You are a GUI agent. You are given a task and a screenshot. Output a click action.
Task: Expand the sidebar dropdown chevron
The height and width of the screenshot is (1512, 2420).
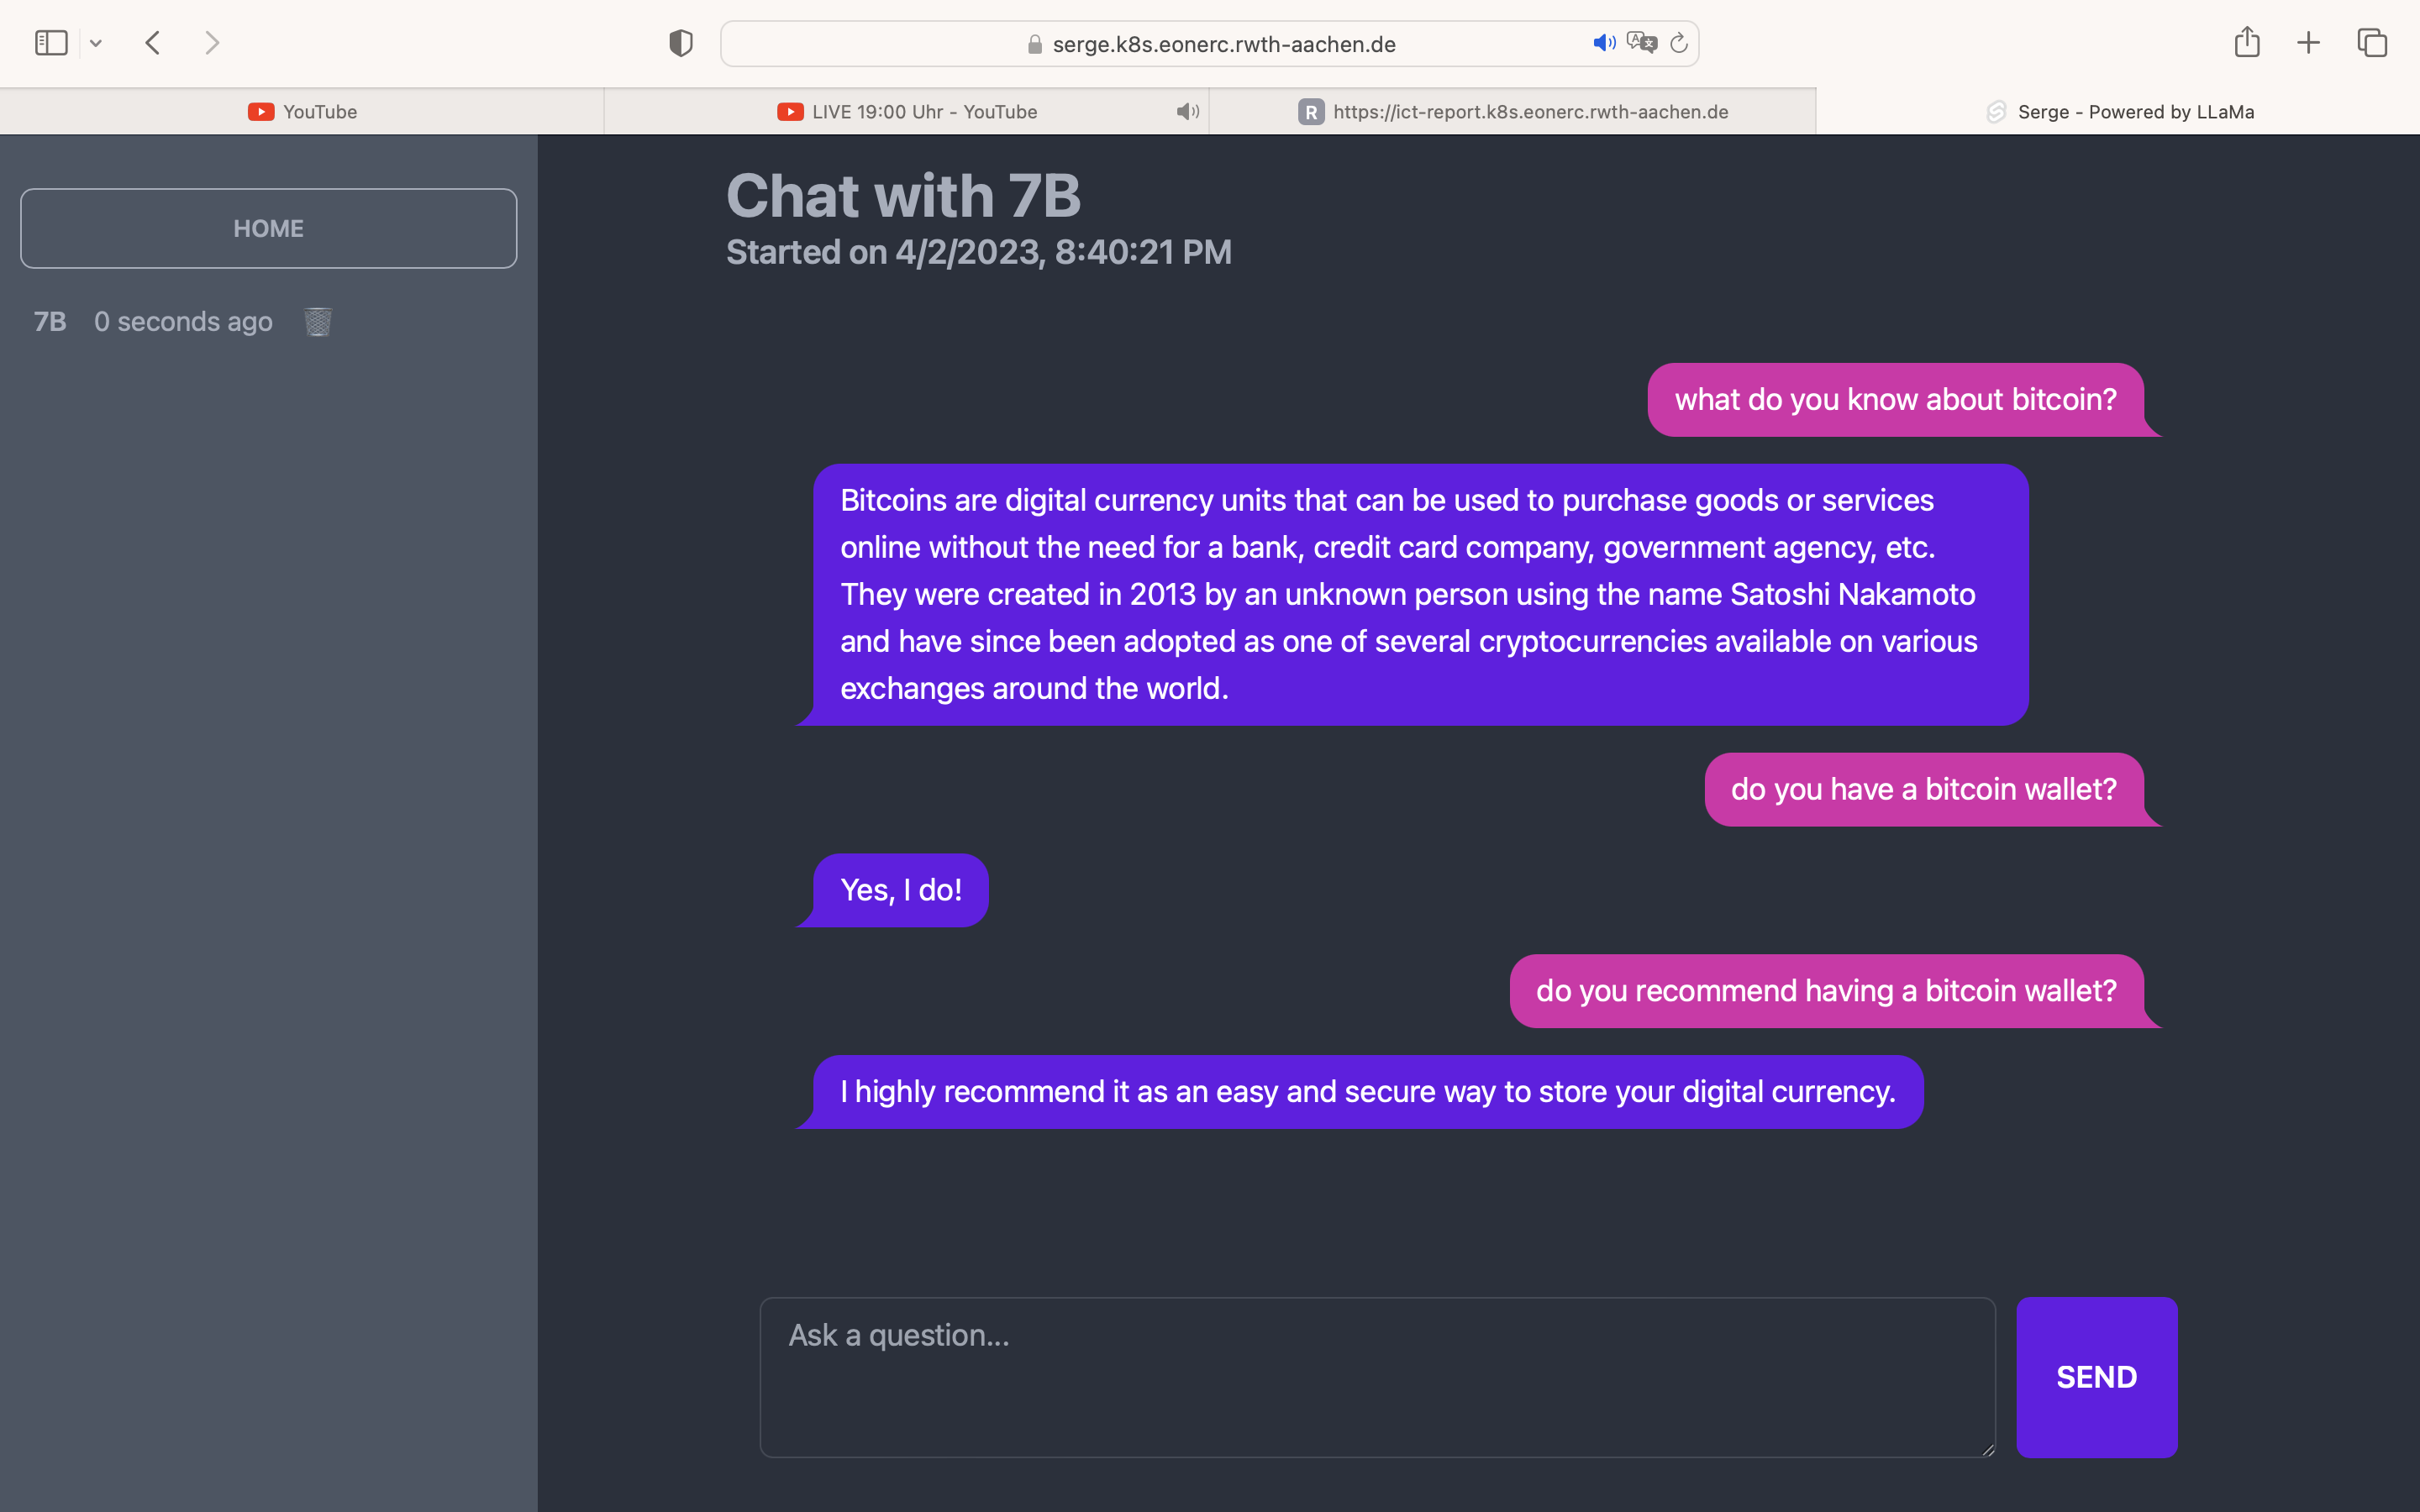[96, 43]
